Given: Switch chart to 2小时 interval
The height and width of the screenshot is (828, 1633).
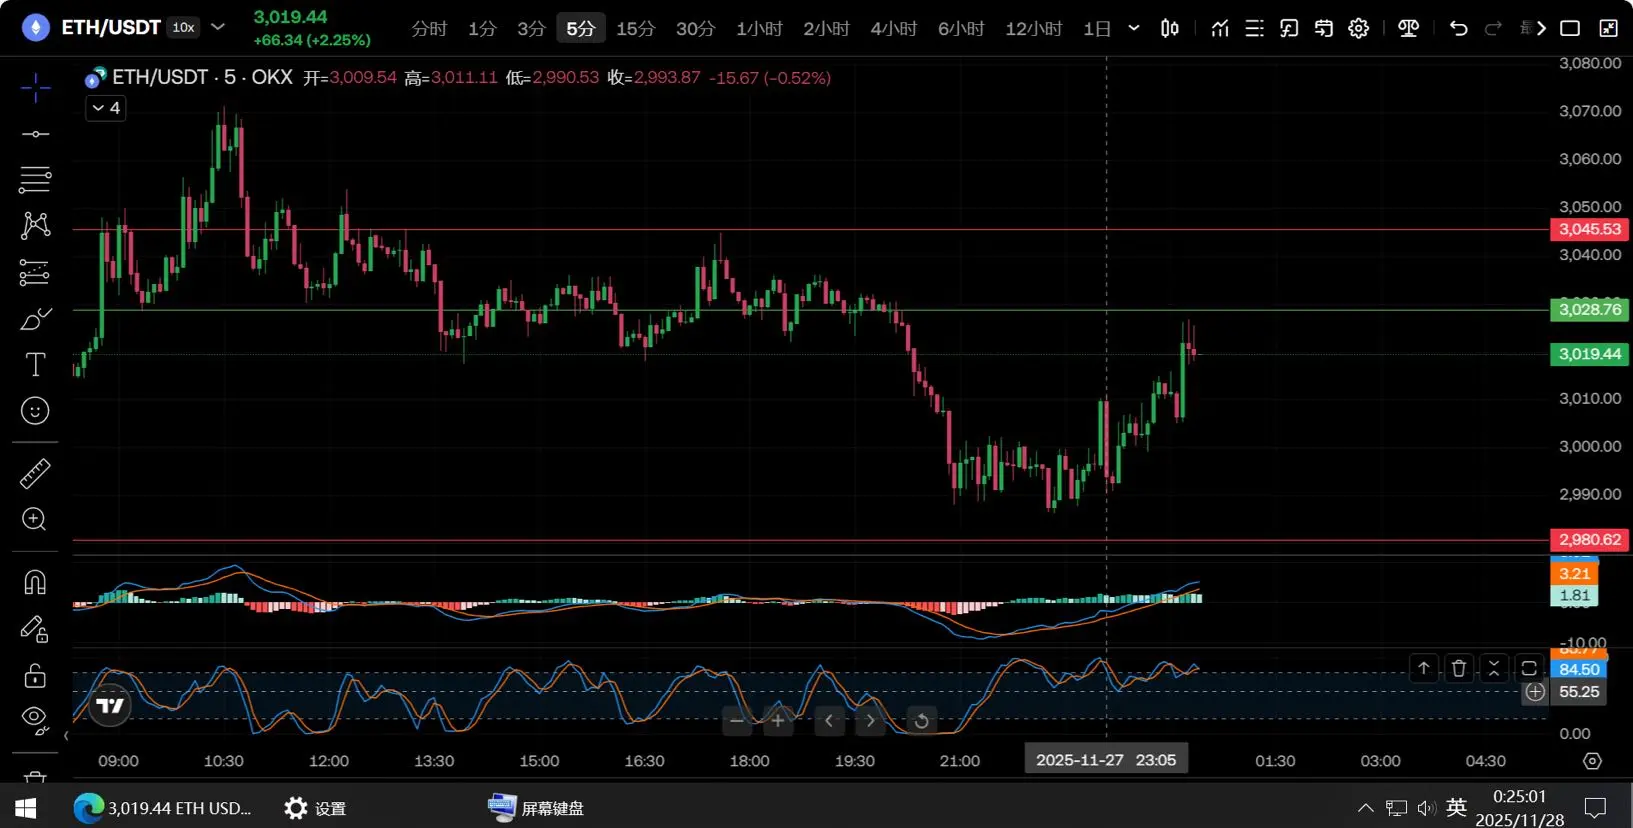Looking at the screenshot, I should [x=826, y=28].
